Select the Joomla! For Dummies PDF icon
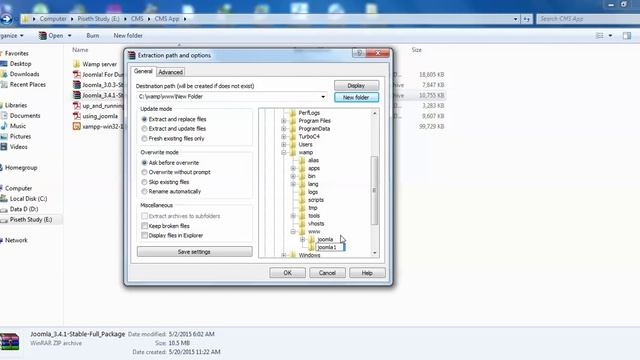Viewport: 640px width, 360px height. coord(76,74)
